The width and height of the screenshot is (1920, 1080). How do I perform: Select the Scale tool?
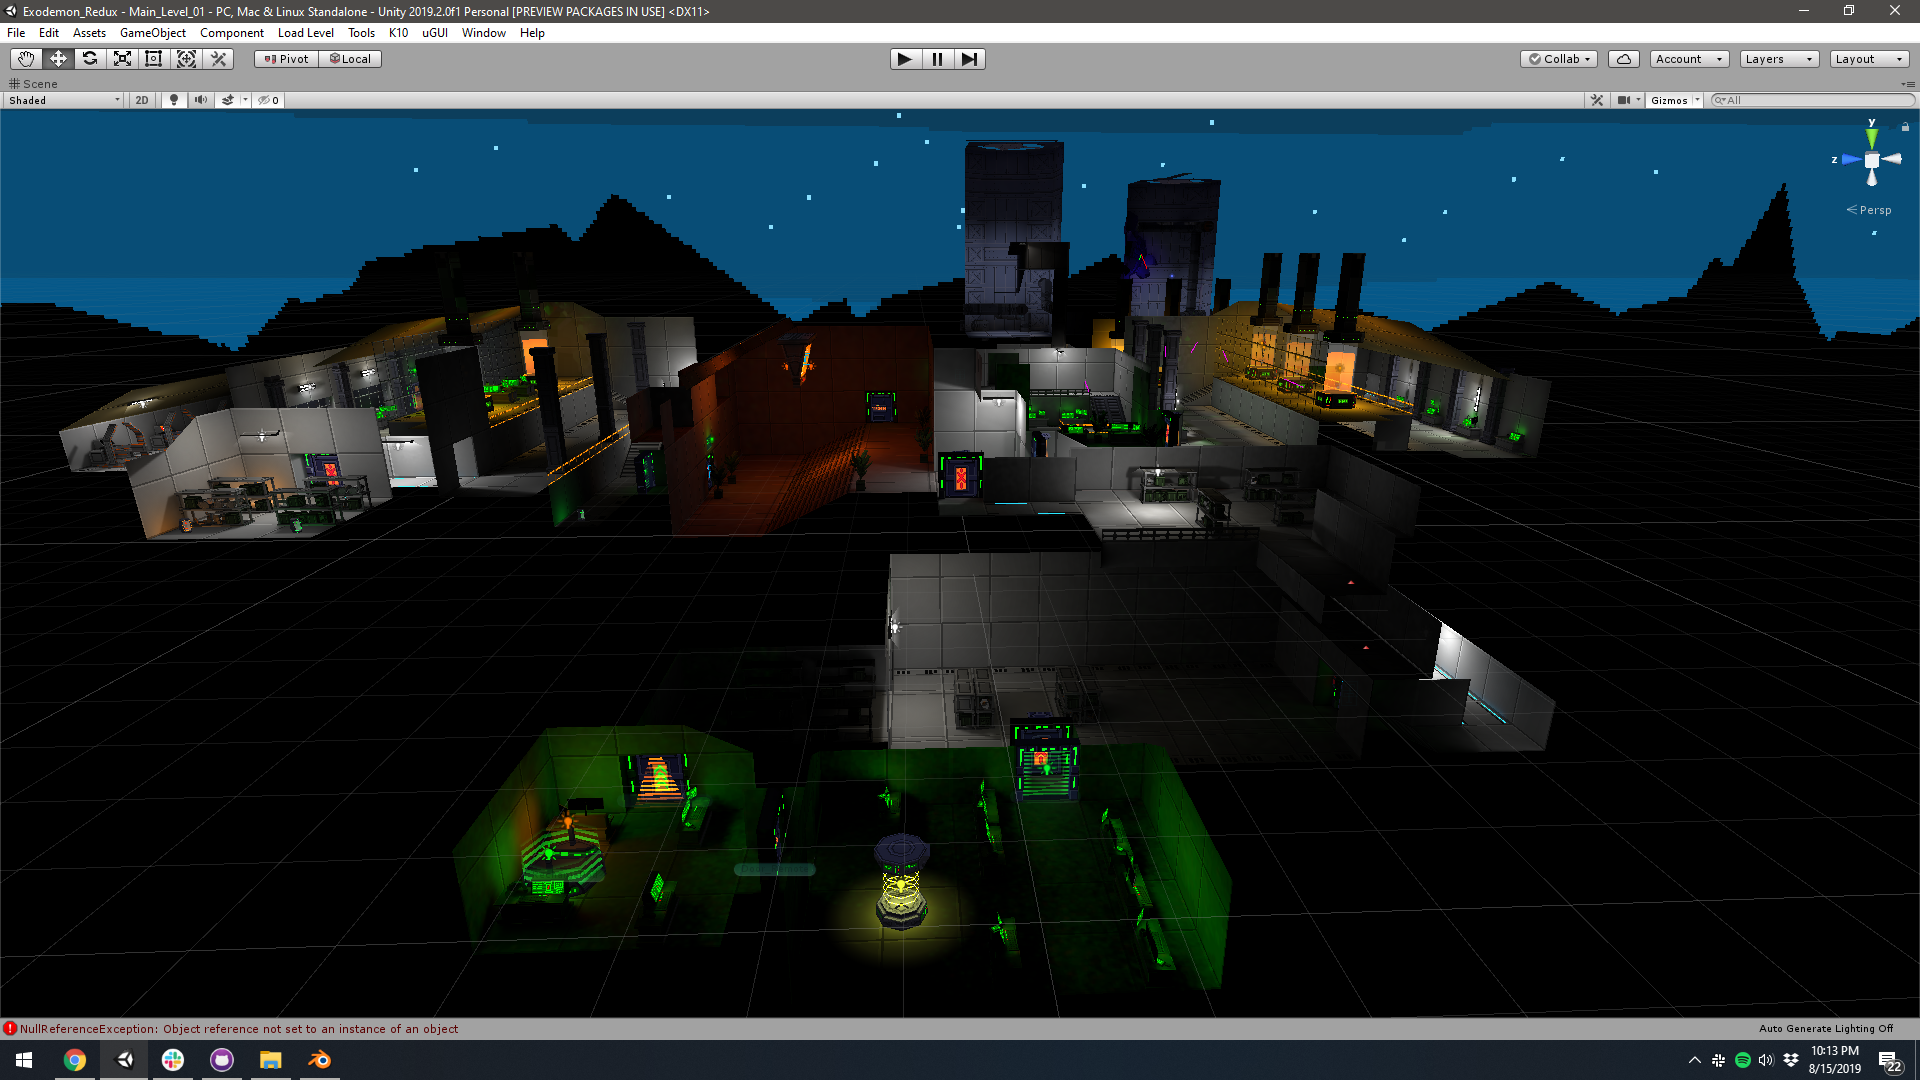coord(122,59)
